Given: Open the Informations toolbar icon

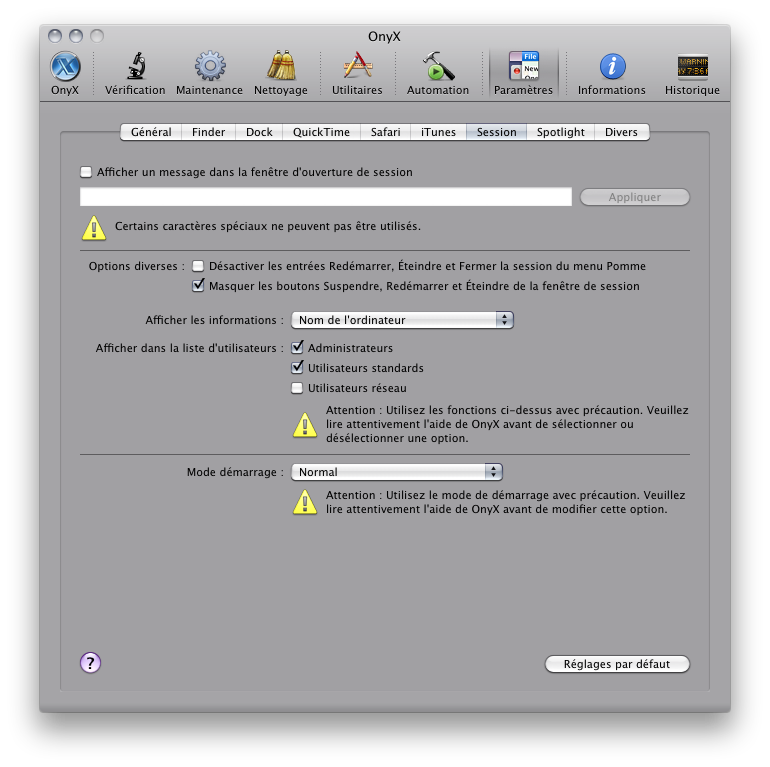Looking at the screenshot, I should (611, 67).
